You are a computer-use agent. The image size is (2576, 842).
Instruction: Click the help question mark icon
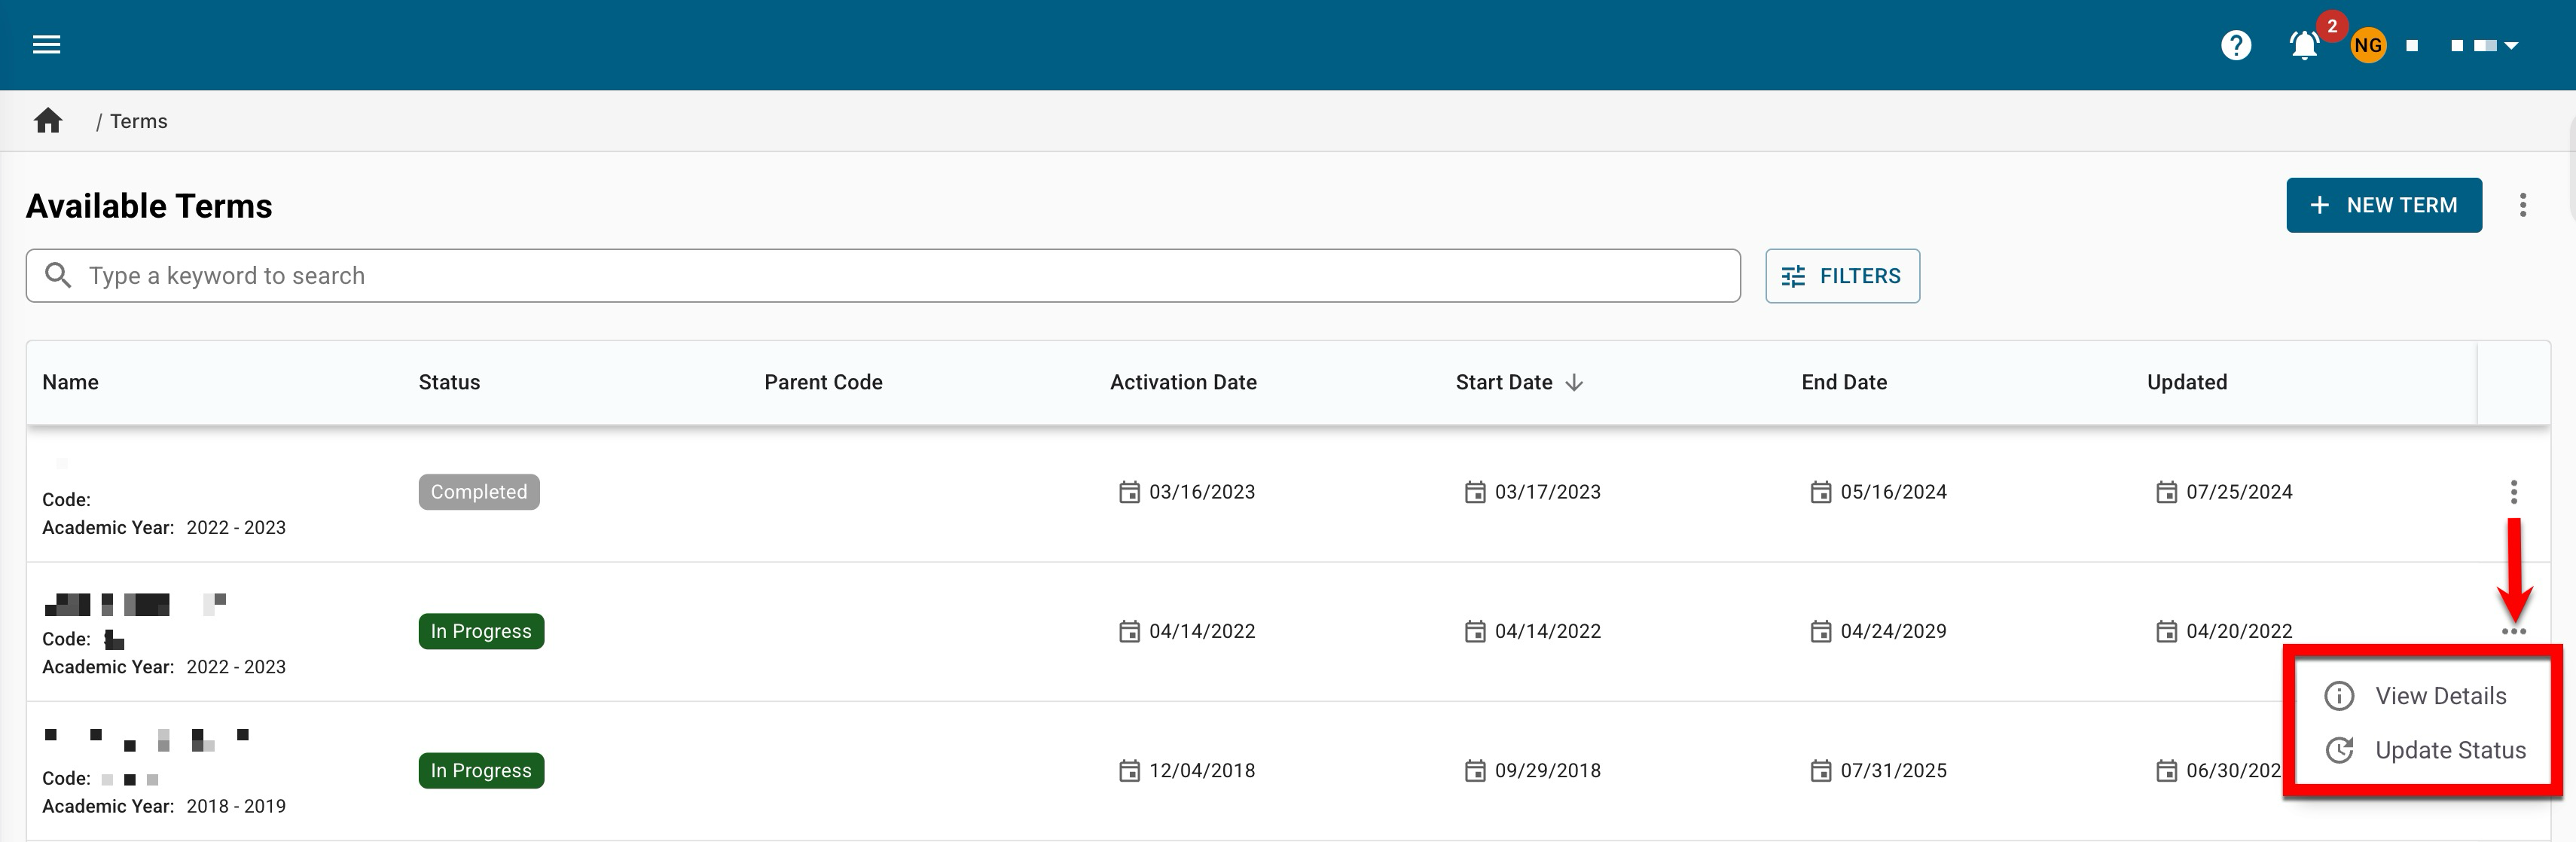[2236, 45]
